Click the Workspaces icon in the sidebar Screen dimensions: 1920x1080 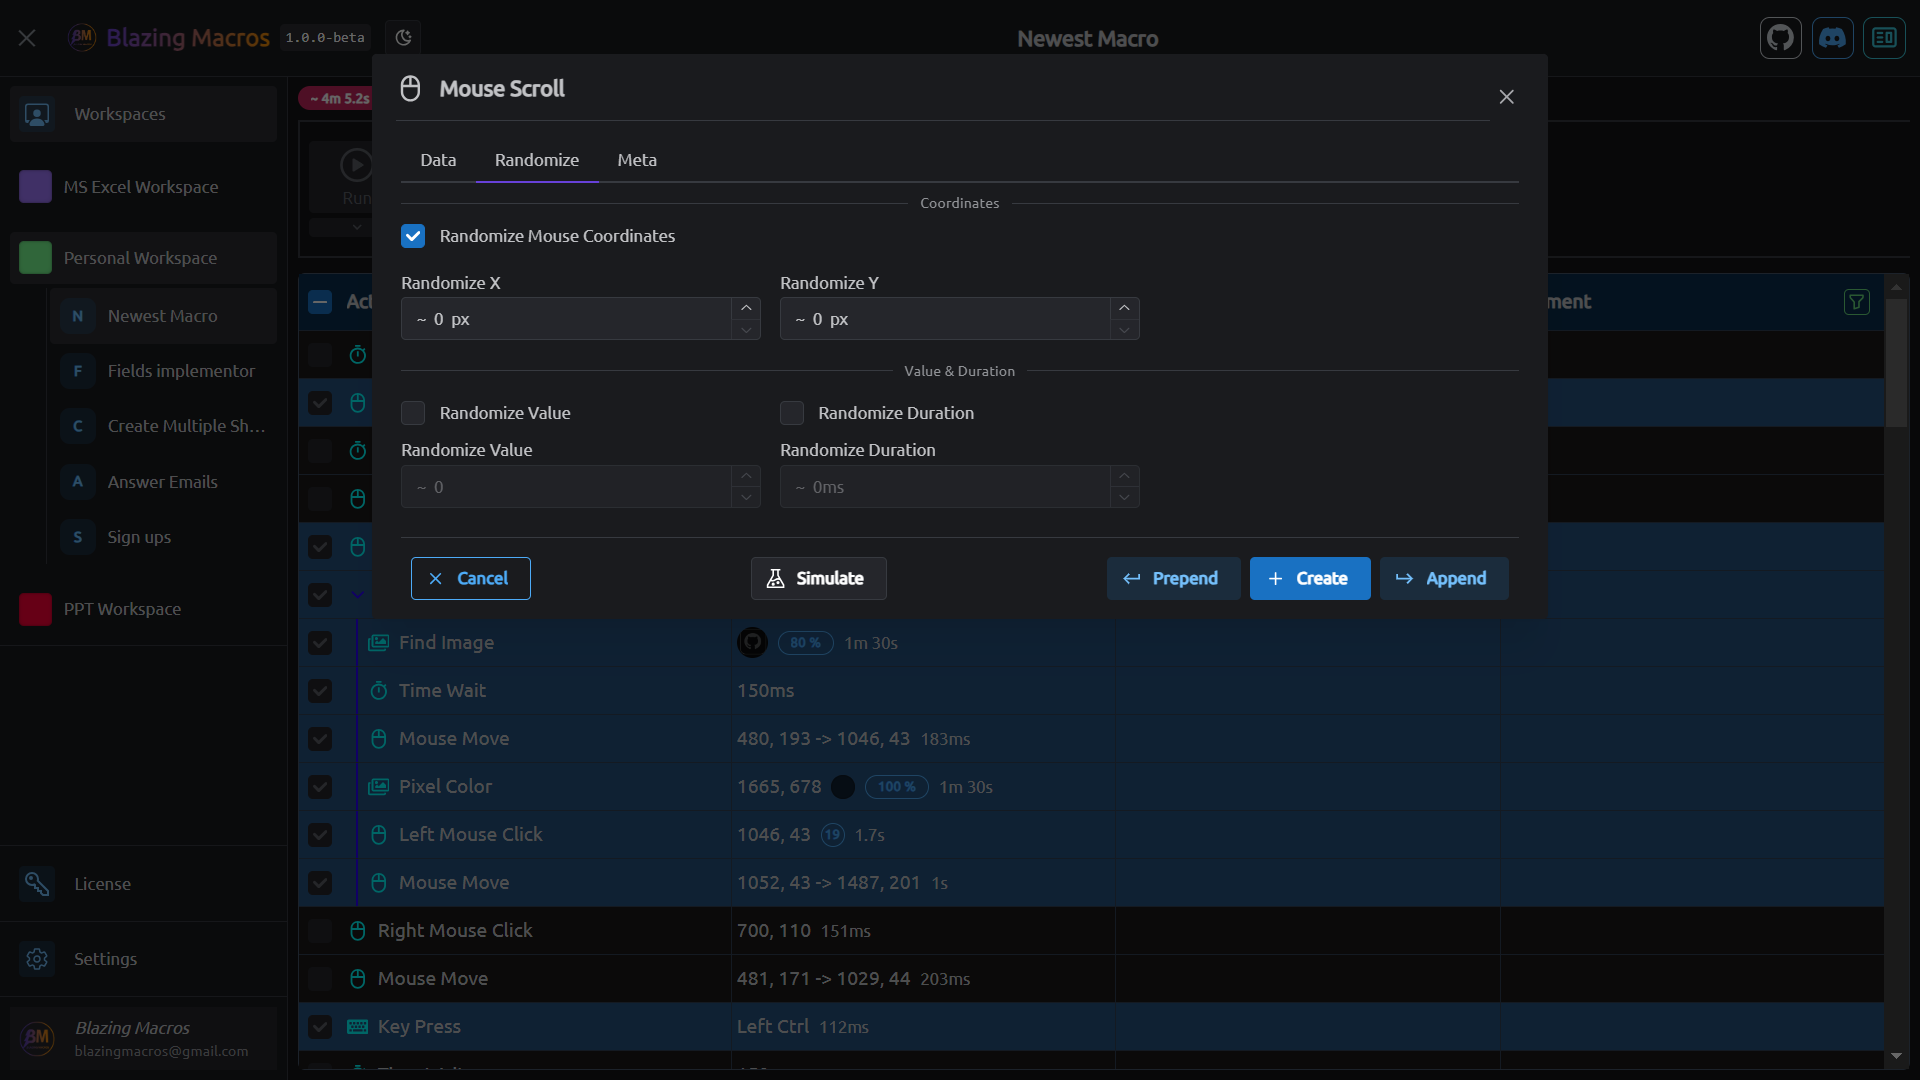(37, 113)
